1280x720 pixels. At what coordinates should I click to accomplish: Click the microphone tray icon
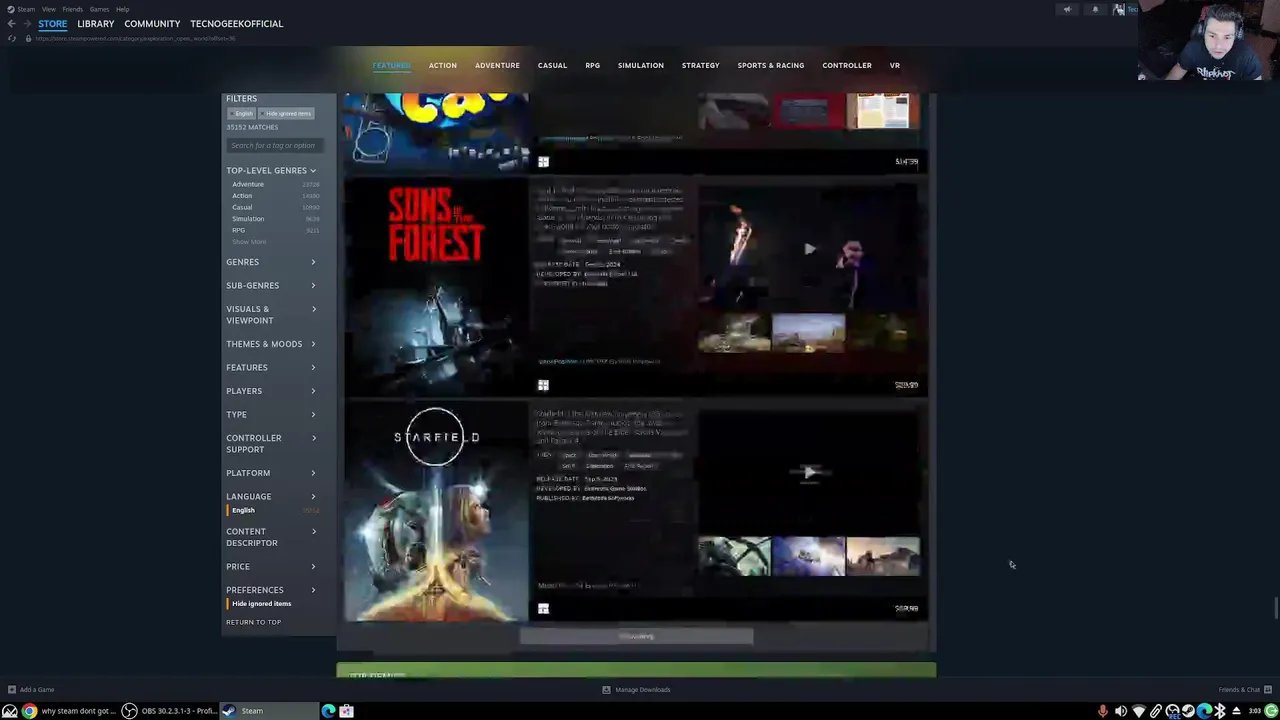click(x=1103, y=711)
